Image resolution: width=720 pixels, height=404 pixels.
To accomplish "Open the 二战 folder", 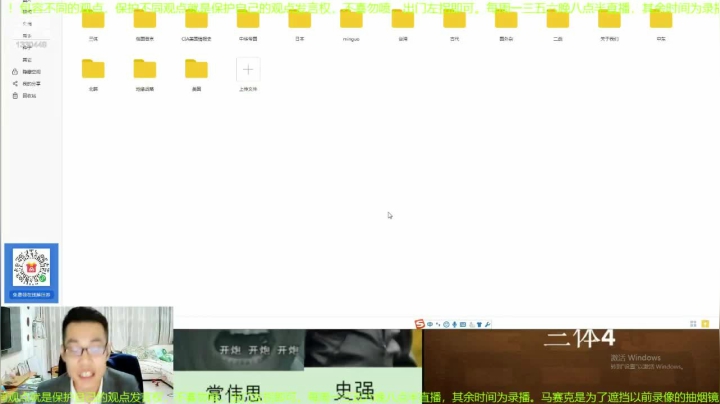I will [x=558, y=20].
